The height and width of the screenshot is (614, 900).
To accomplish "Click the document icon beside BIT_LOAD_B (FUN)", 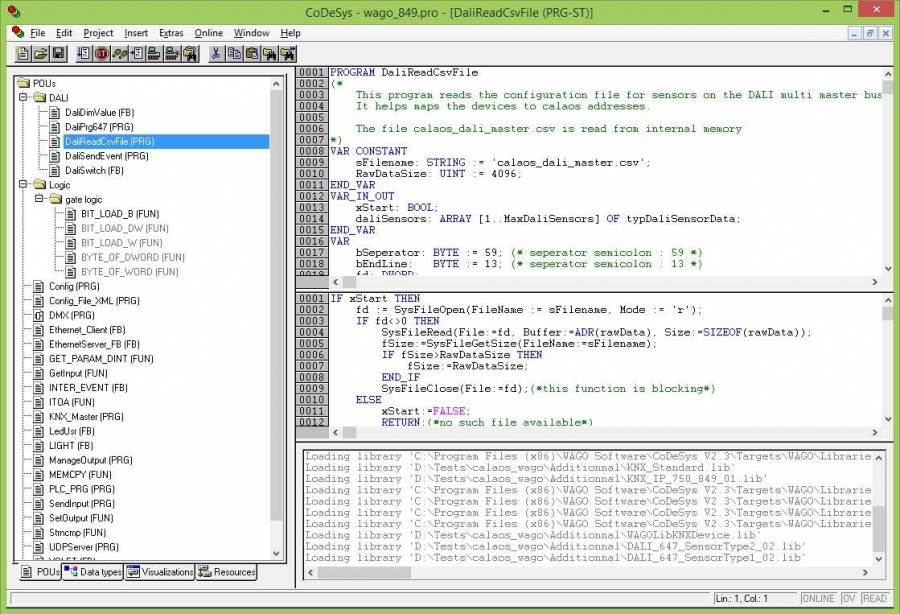I will coord(71,214).
